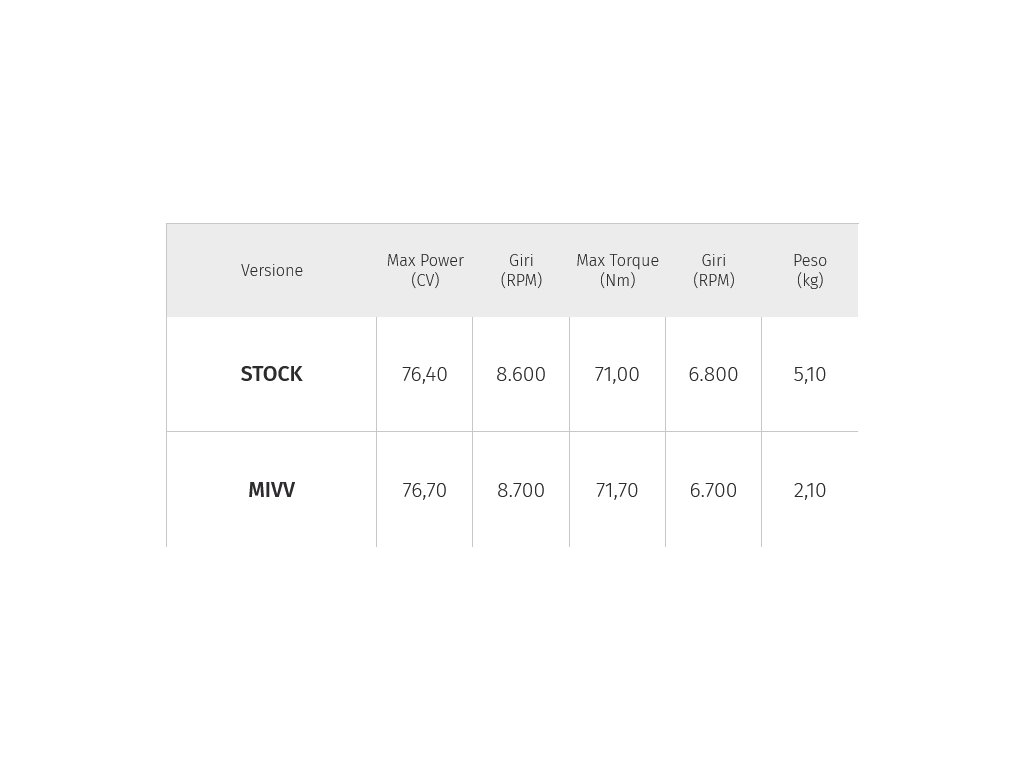The image size is (1024, 768).
Task: Select the 71,70 torque cell
Action: pyautogui.click(x=617, y=490)
